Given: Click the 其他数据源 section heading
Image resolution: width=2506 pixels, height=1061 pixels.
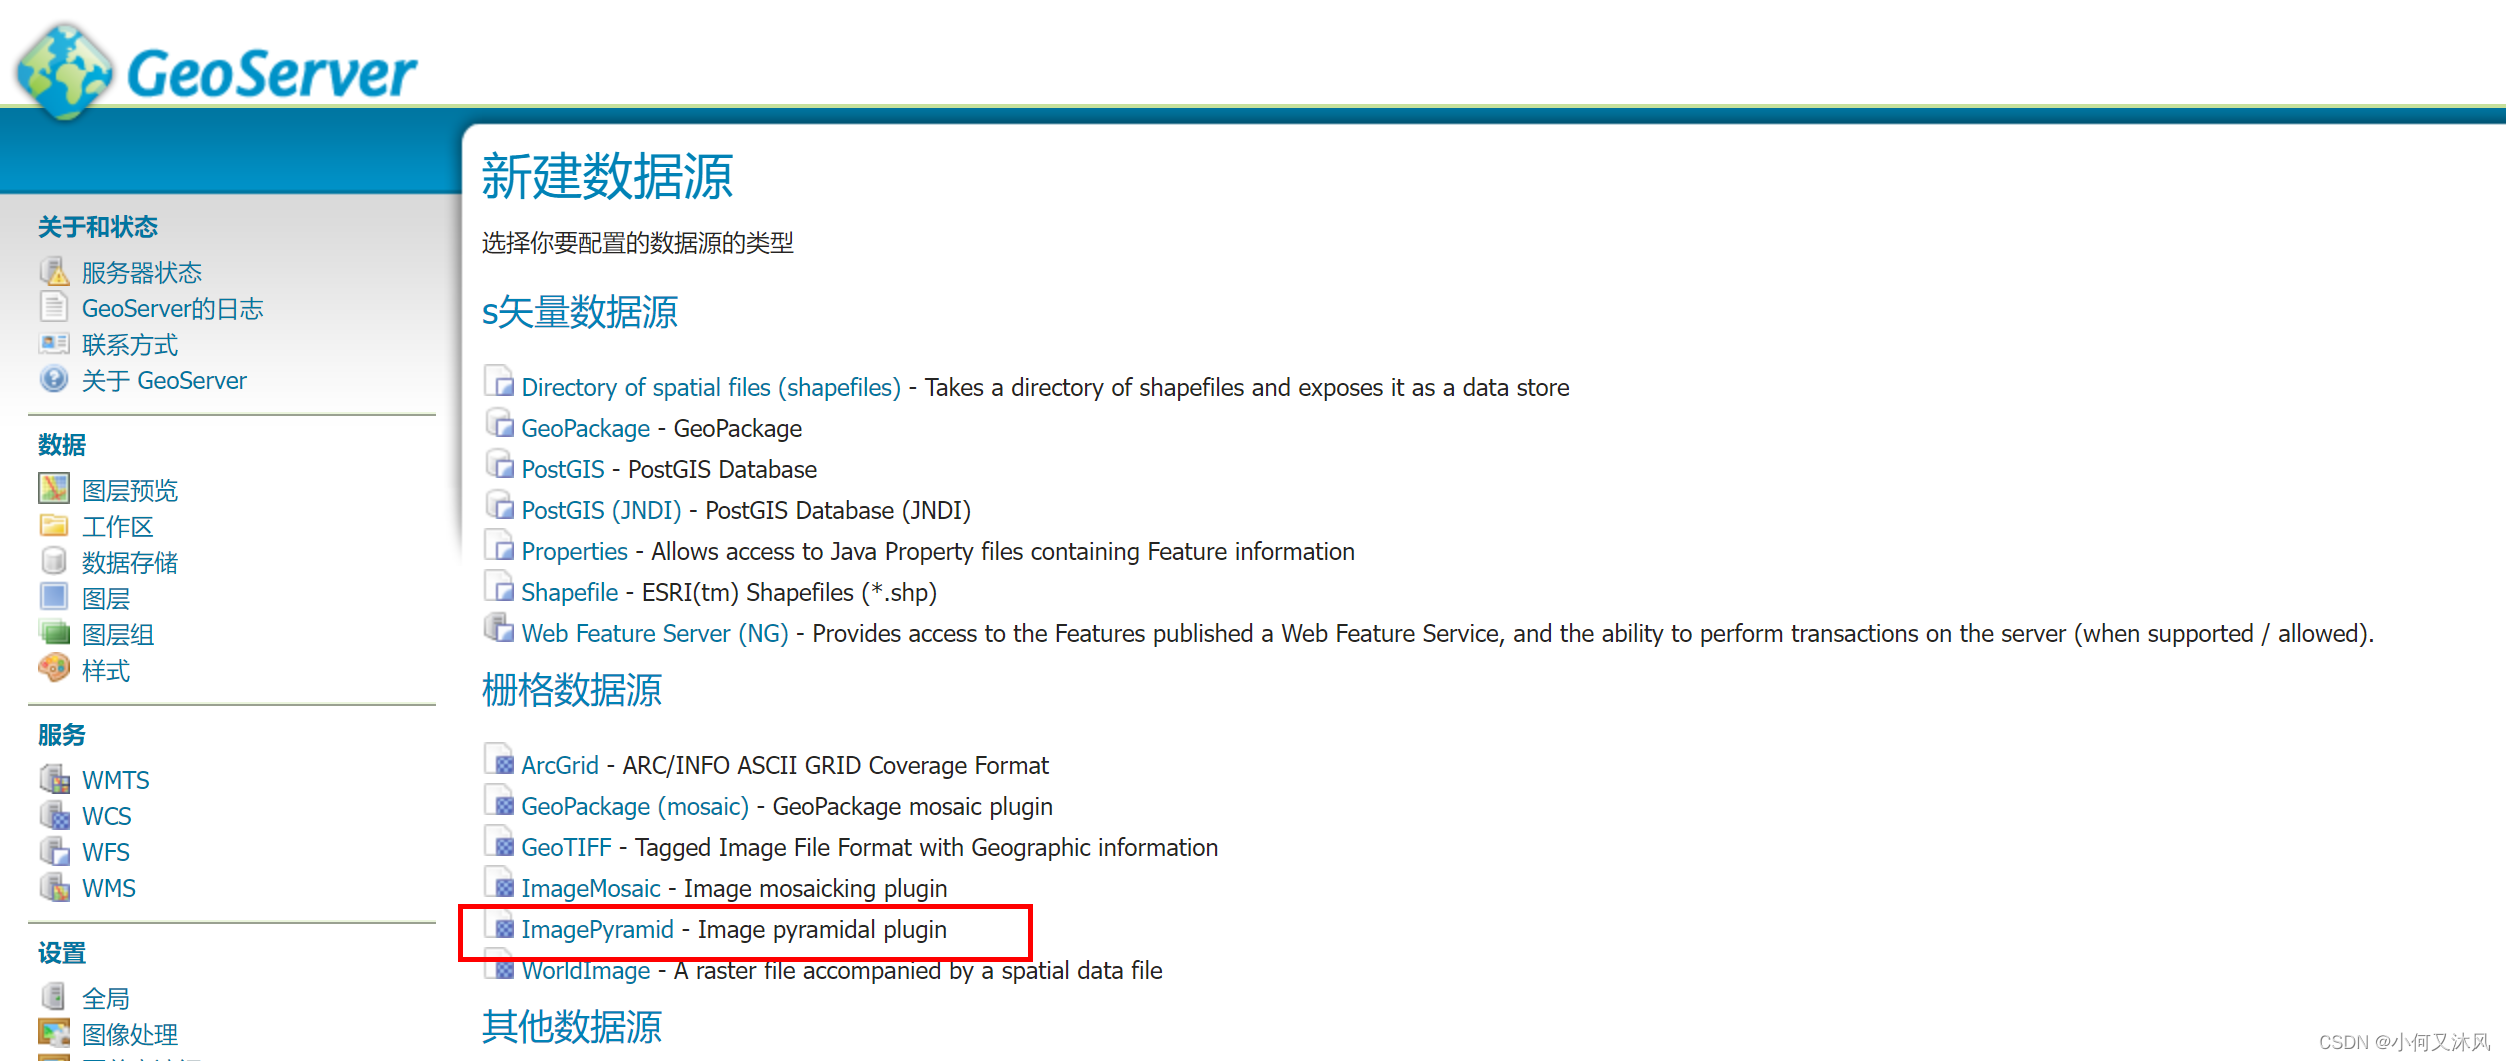Looking at the screenshot, I should pyautogui.click(x=571, y=1027).
